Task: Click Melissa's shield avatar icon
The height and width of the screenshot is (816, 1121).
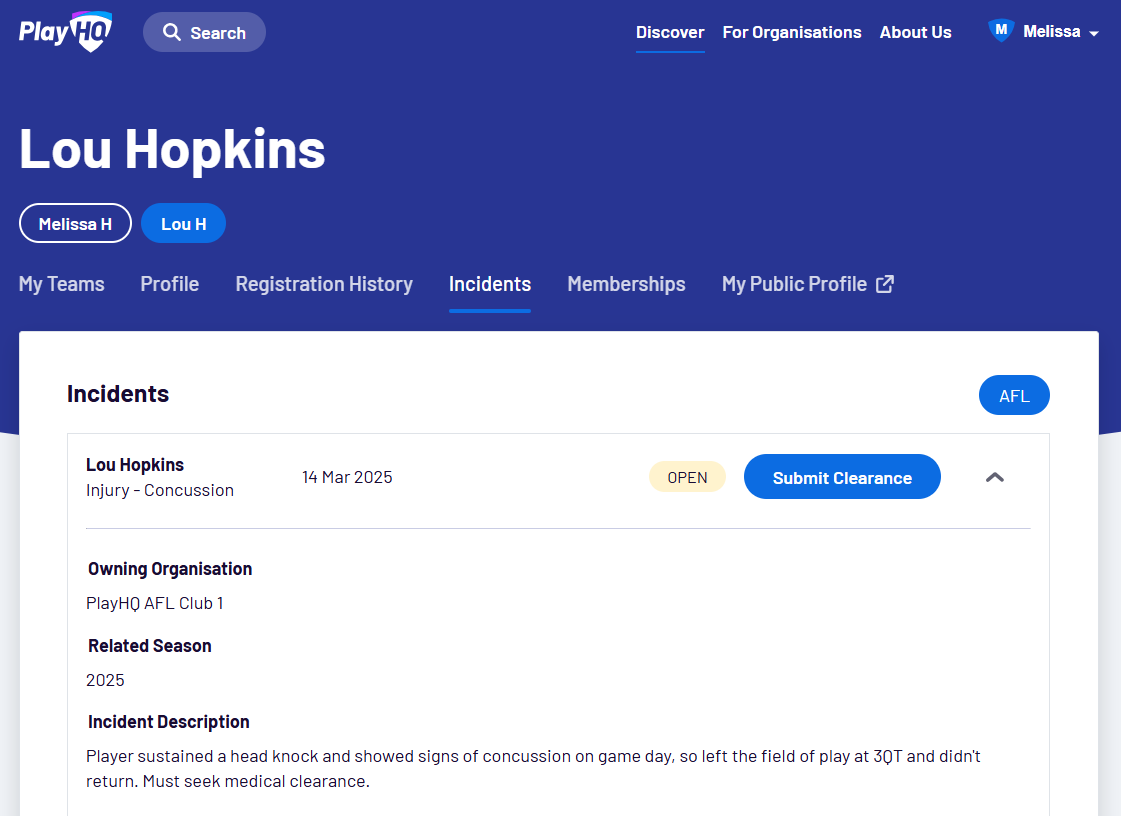Action: [x=1001, y=31]
